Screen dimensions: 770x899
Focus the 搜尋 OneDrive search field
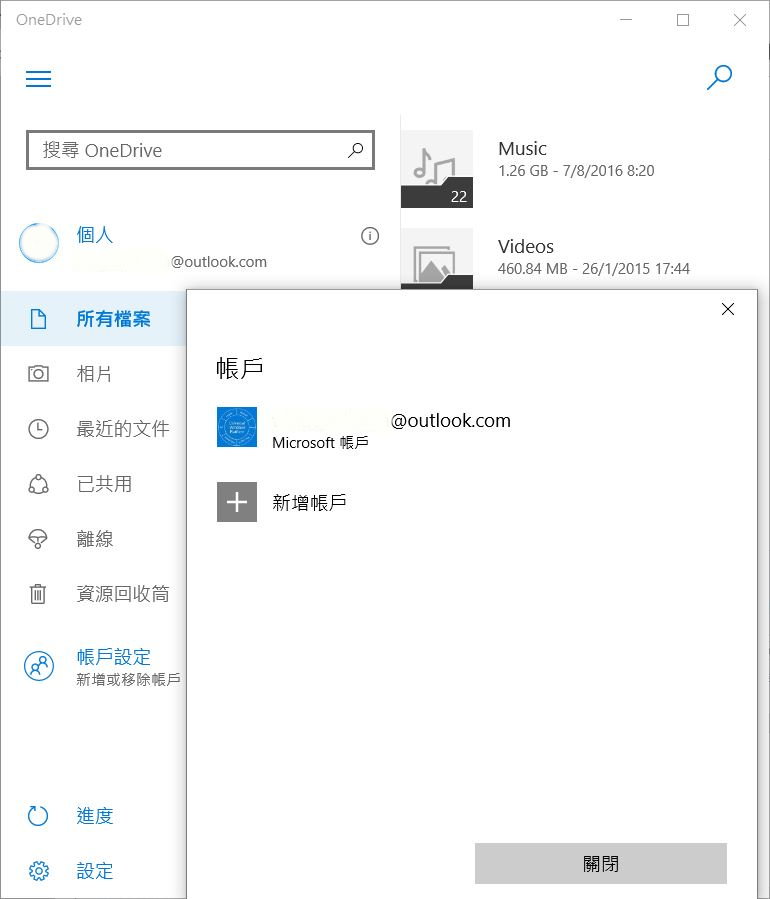click(200, 150)
